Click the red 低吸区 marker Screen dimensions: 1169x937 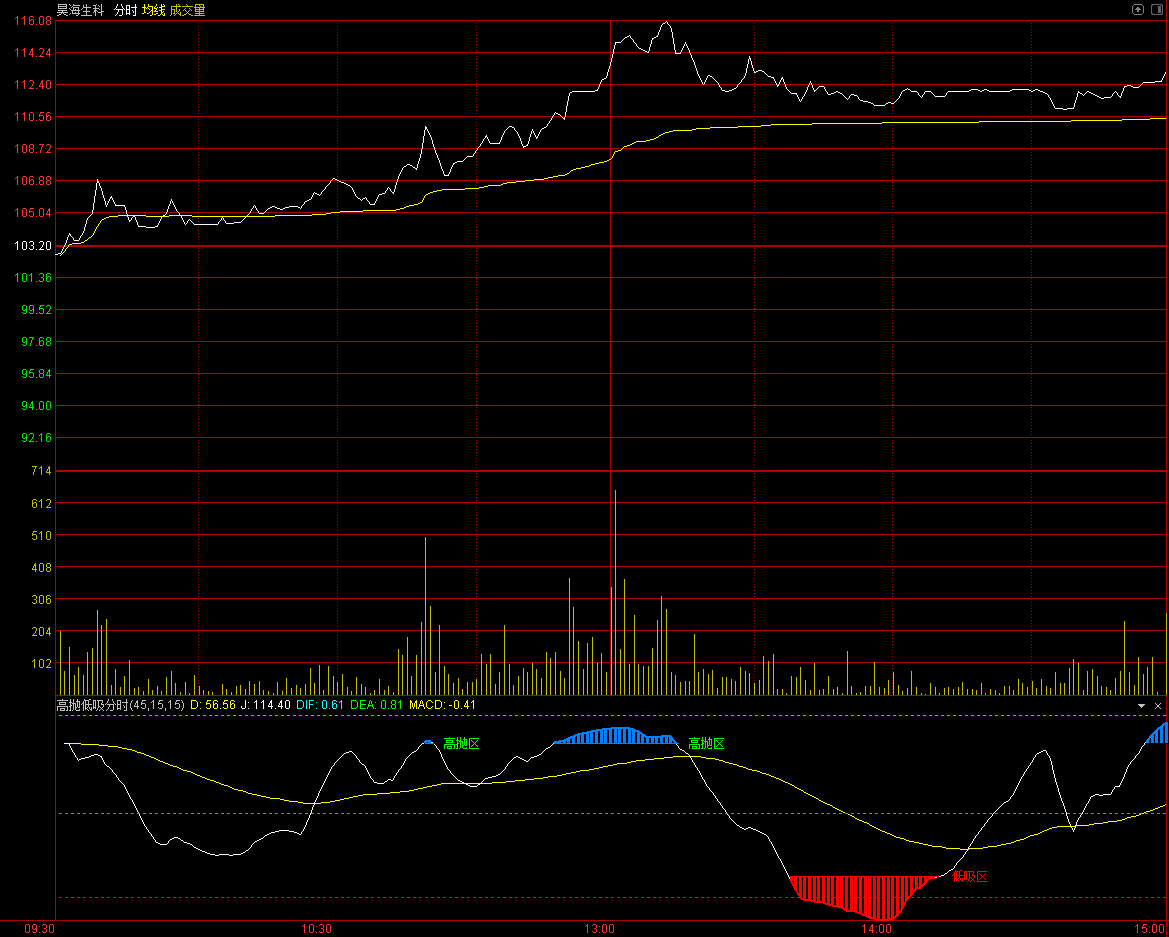(969, 877)
